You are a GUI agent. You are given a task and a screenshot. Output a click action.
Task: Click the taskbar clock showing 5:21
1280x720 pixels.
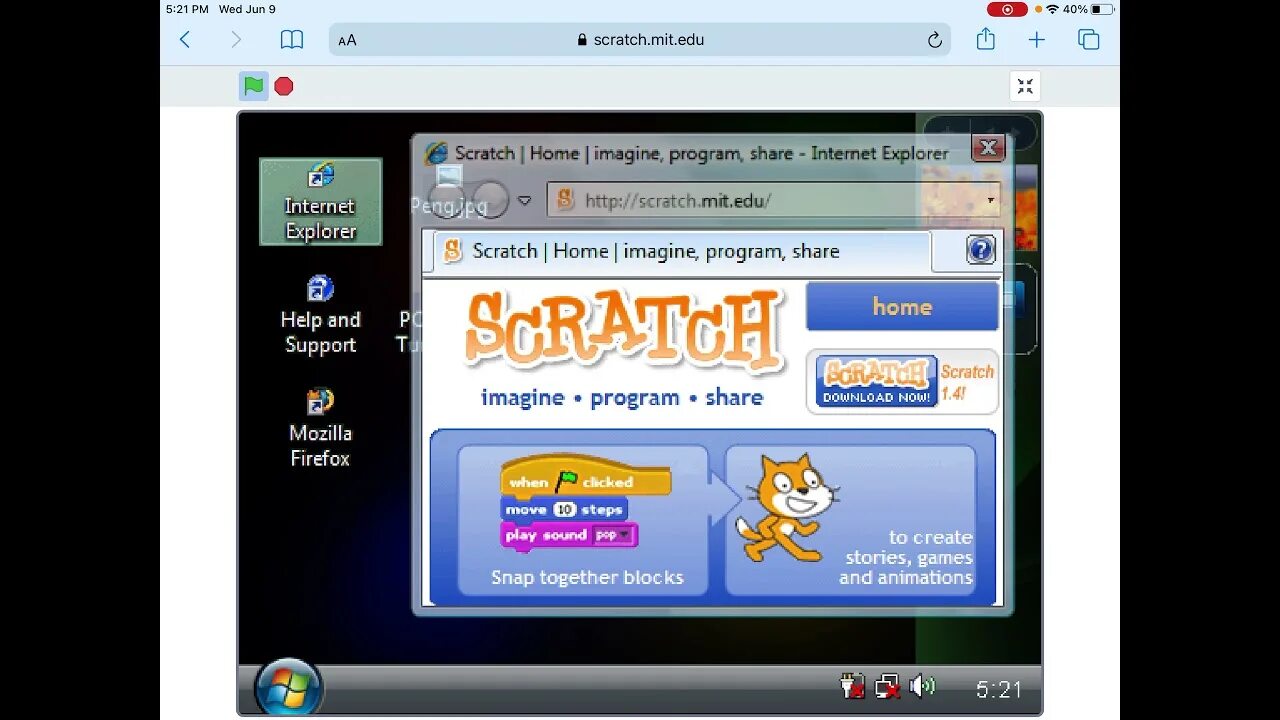point(999,689)
